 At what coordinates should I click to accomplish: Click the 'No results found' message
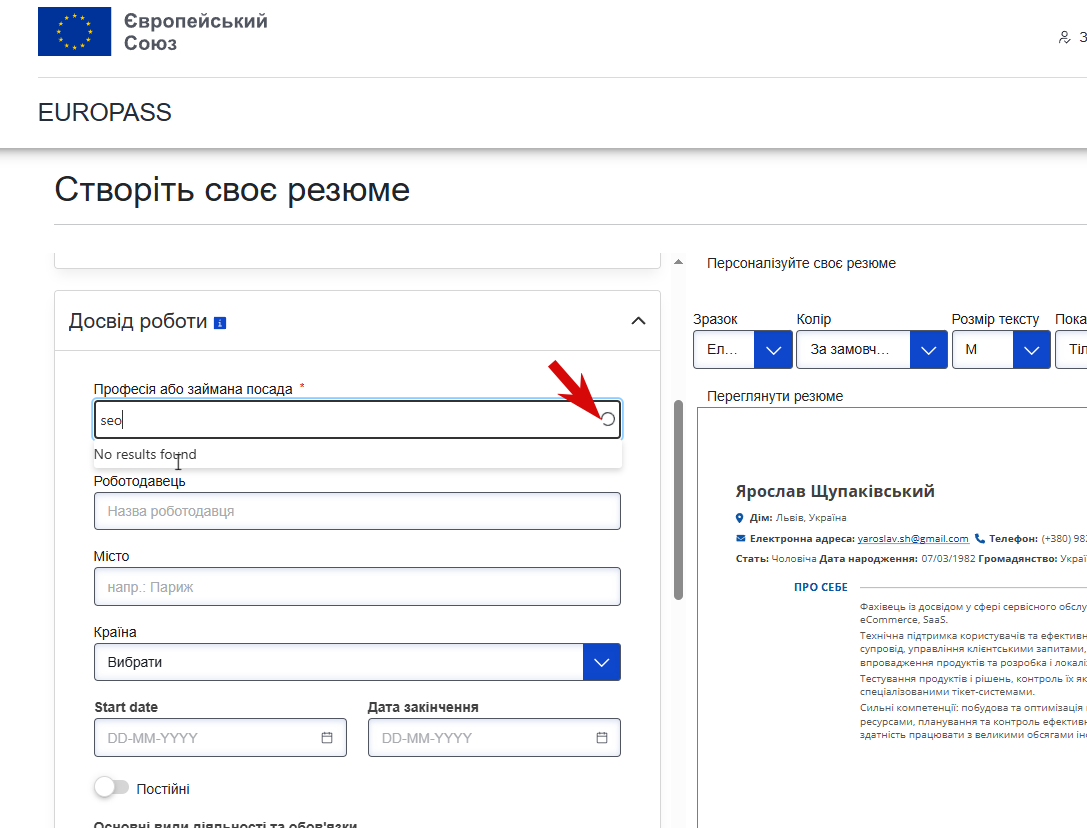[x=145, y=454]
